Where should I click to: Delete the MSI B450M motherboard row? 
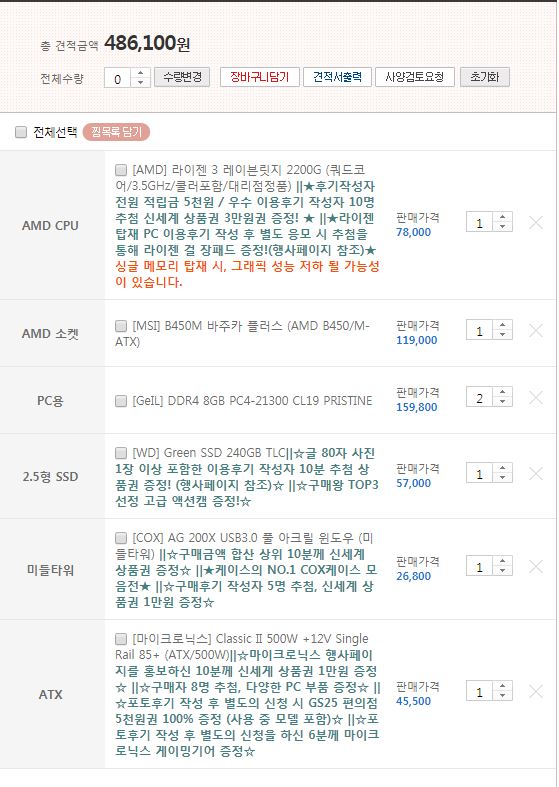(x=535, y=331)
